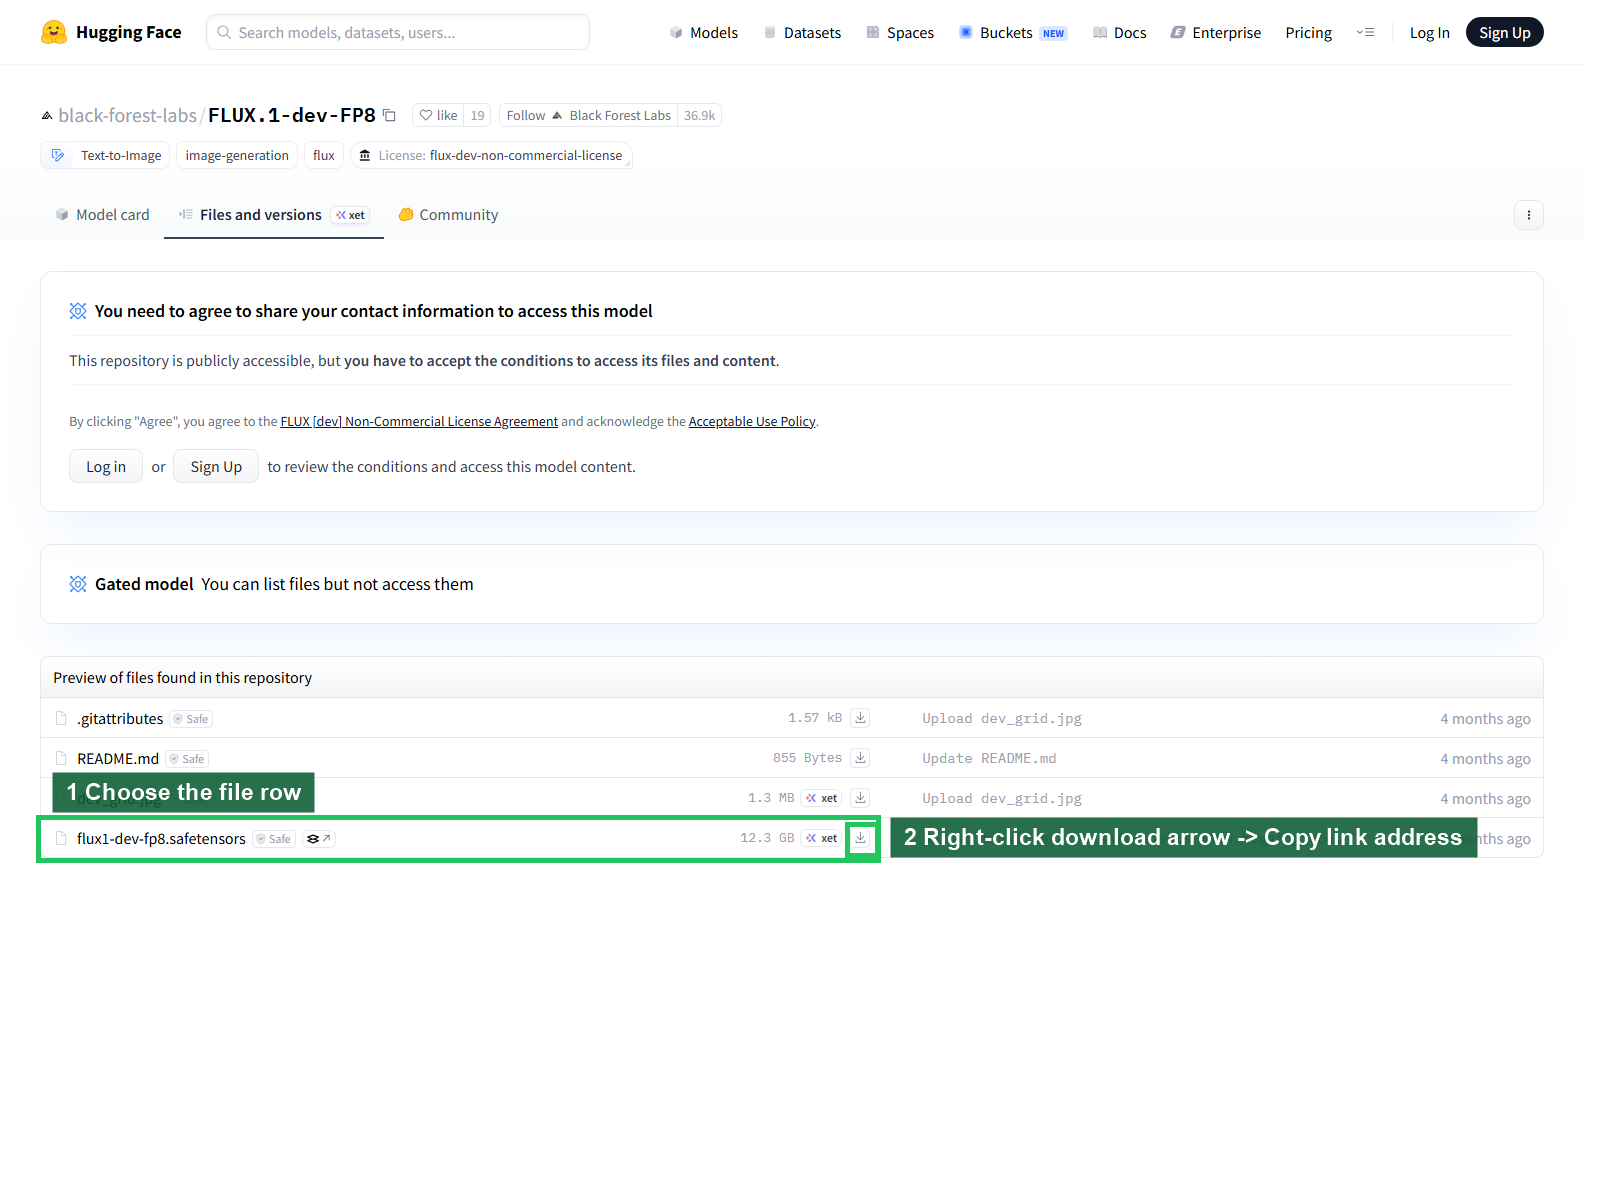The height and width of the screenshot is (1200, 1600).
Task: Click Log in button in access notice
Action: coord(106,467)
